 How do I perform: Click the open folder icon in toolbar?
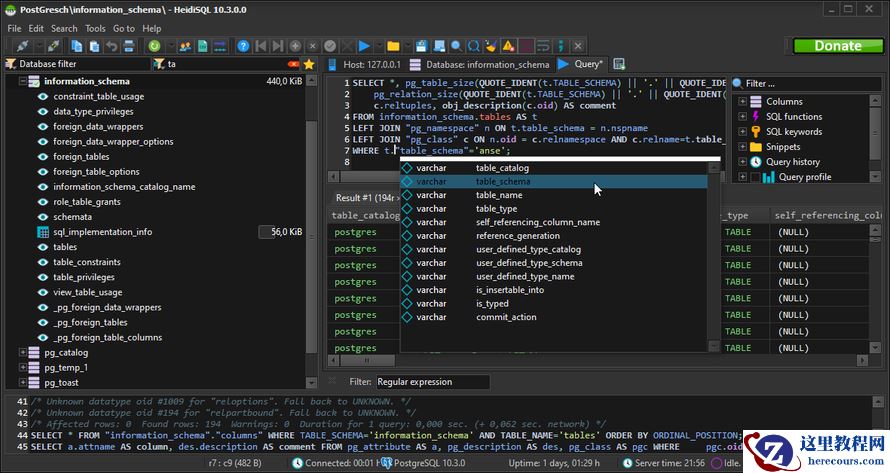pyautogui.click(x=393, y=46)
